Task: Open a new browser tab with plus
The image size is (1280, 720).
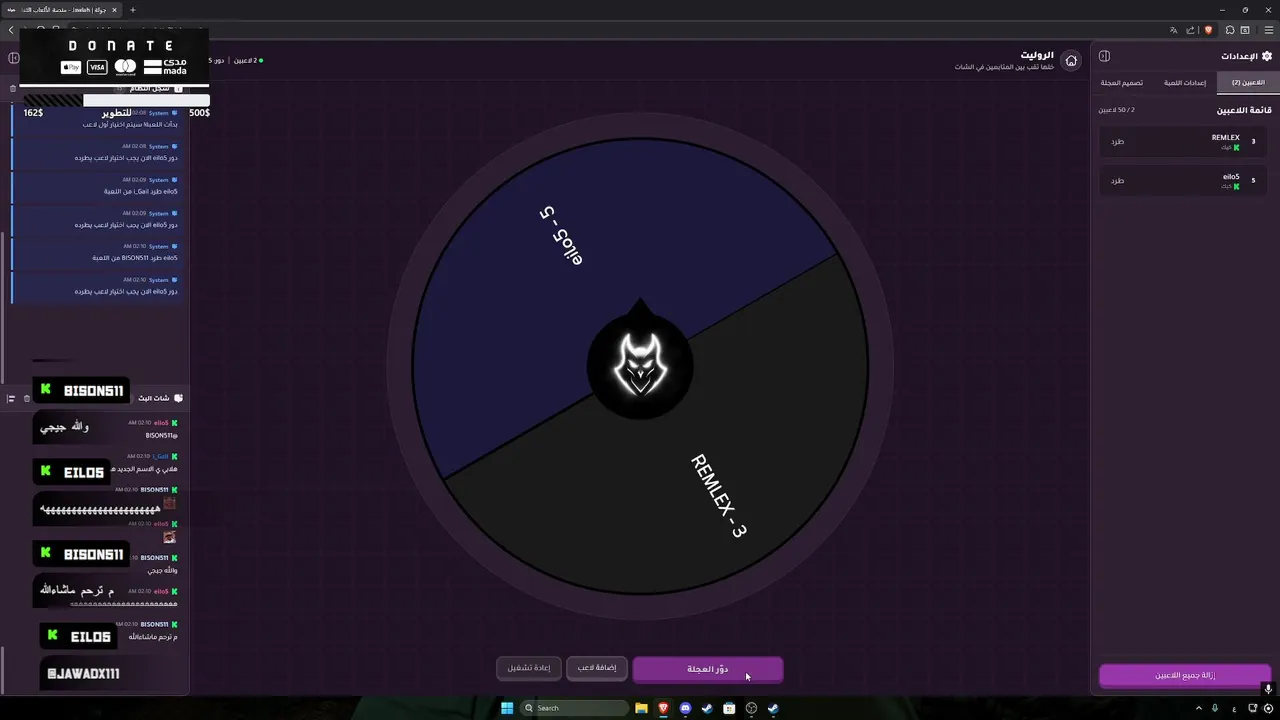Action: [x=132, y=10]
